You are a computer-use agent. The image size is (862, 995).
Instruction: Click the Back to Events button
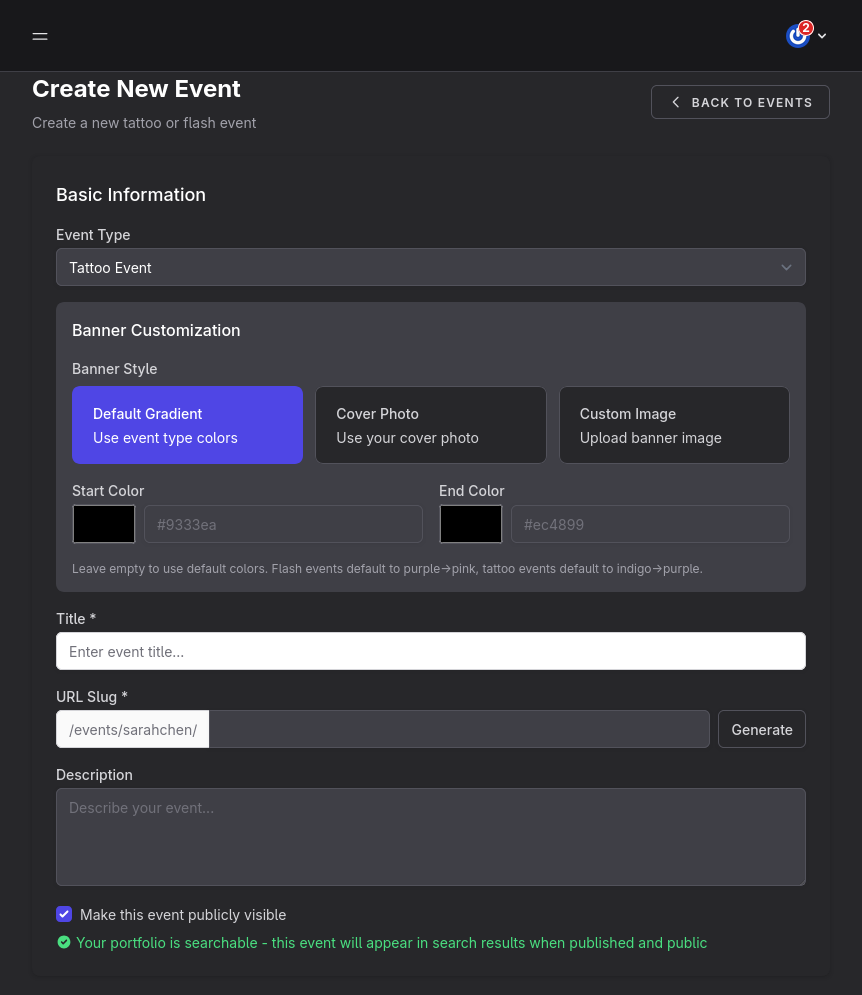point(740,102)
